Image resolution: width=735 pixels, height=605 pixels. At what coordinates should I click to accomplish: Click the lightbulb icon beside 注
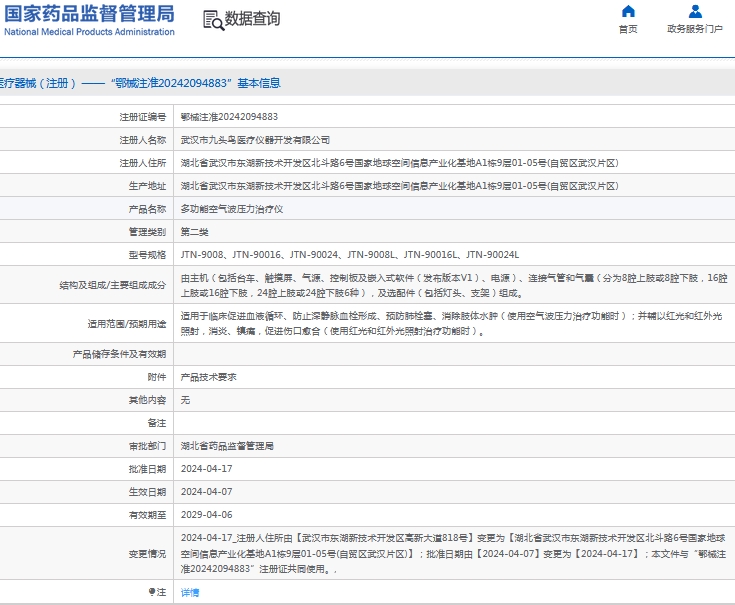click(x=151, y=592)
